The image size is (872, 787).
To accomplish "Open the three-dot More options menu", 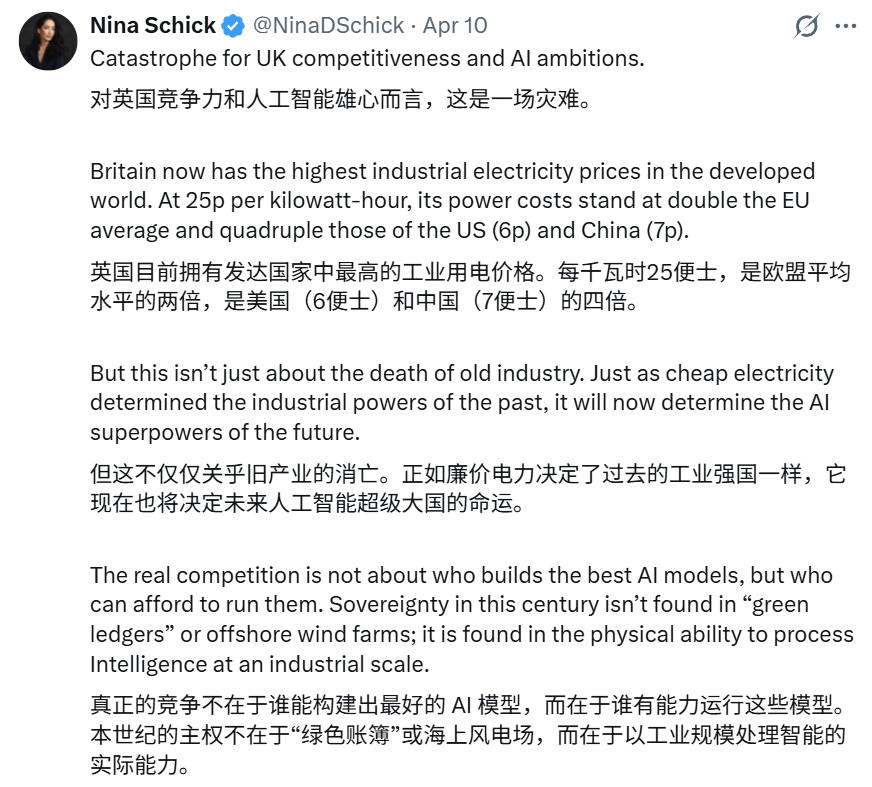I will click(x=845, y=27).
